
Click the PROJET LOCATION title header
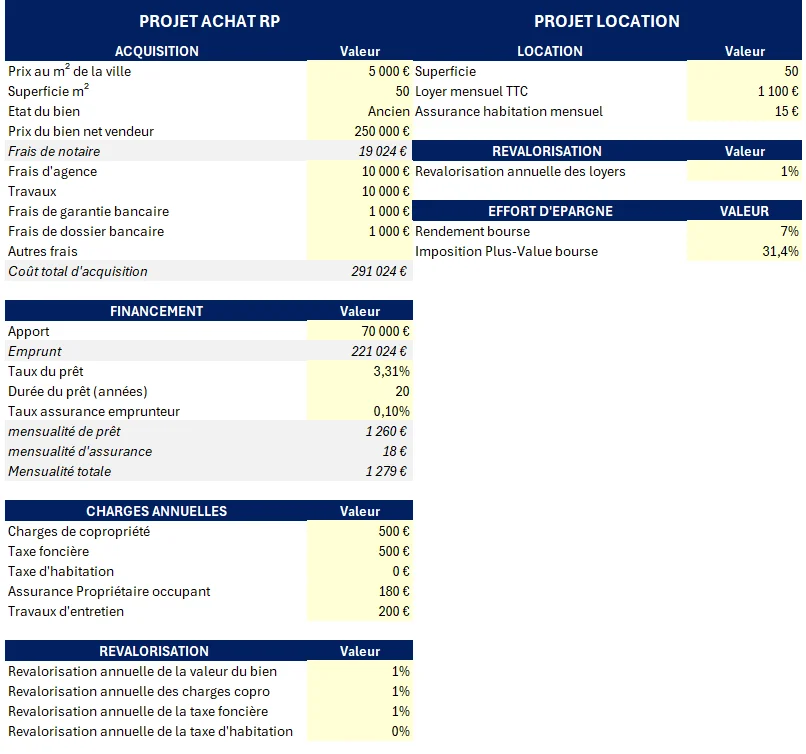coord(606,21)
